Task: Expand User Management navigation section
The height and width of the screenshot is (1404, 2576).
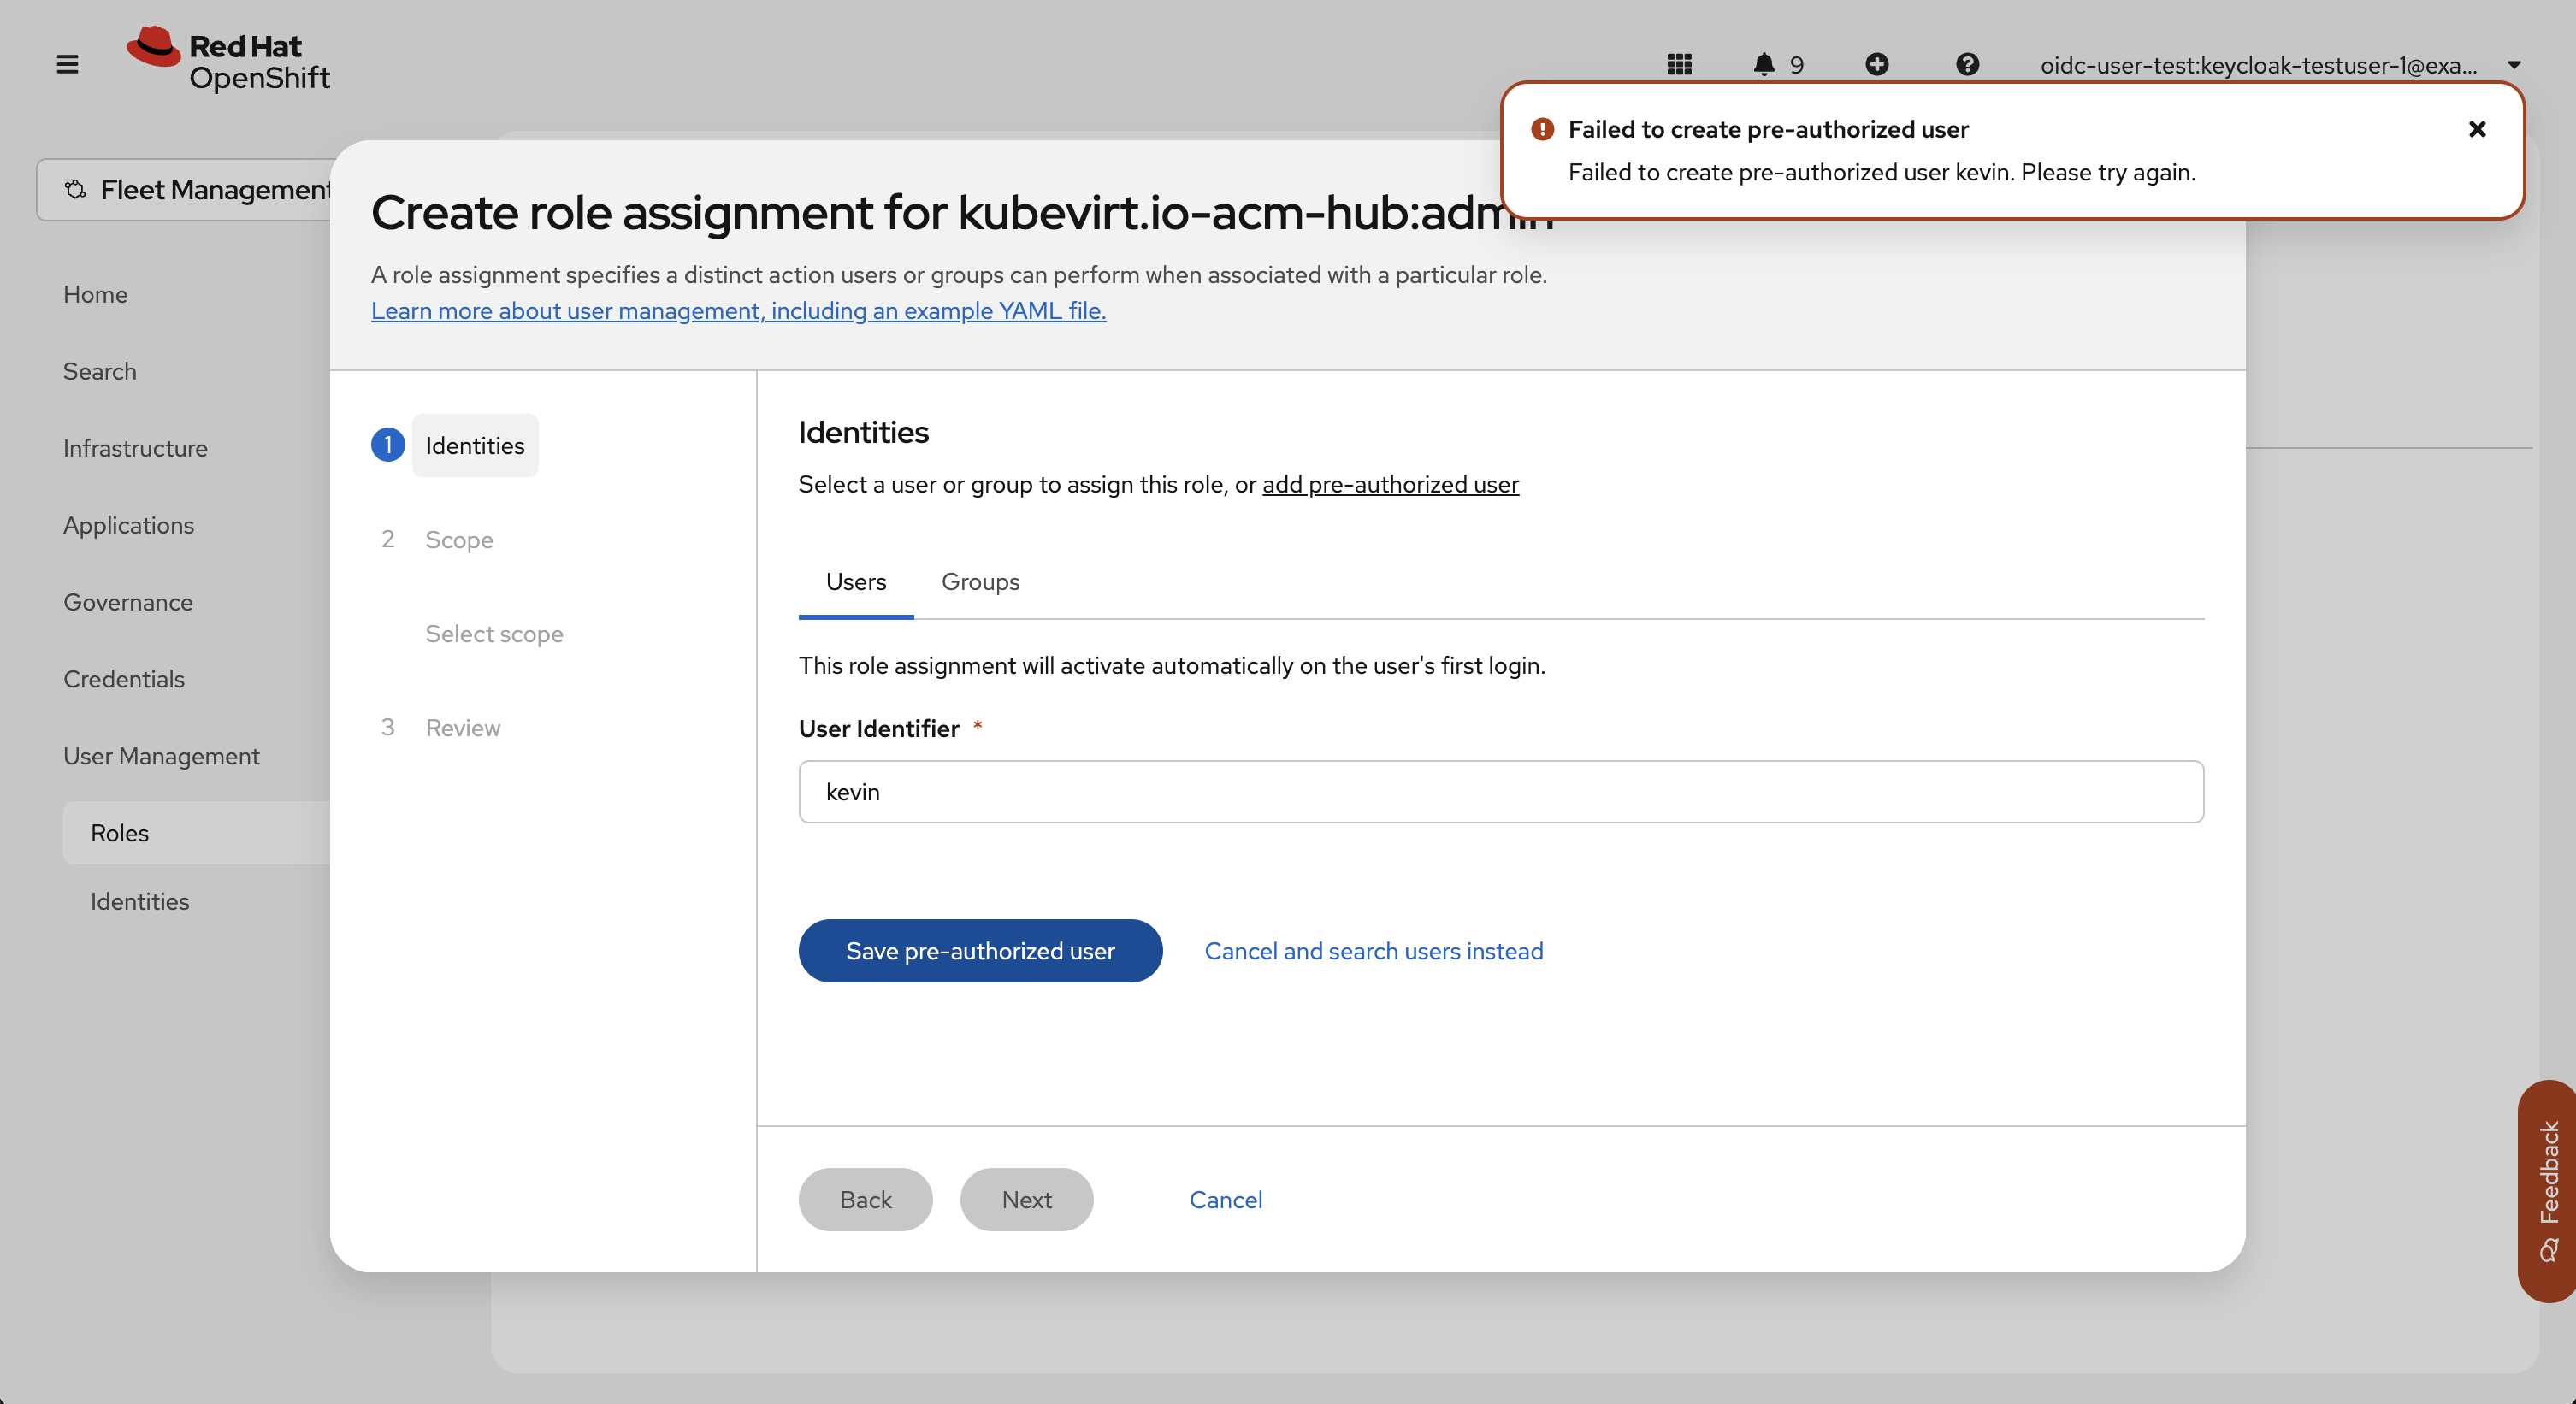Action: point(161,756)
